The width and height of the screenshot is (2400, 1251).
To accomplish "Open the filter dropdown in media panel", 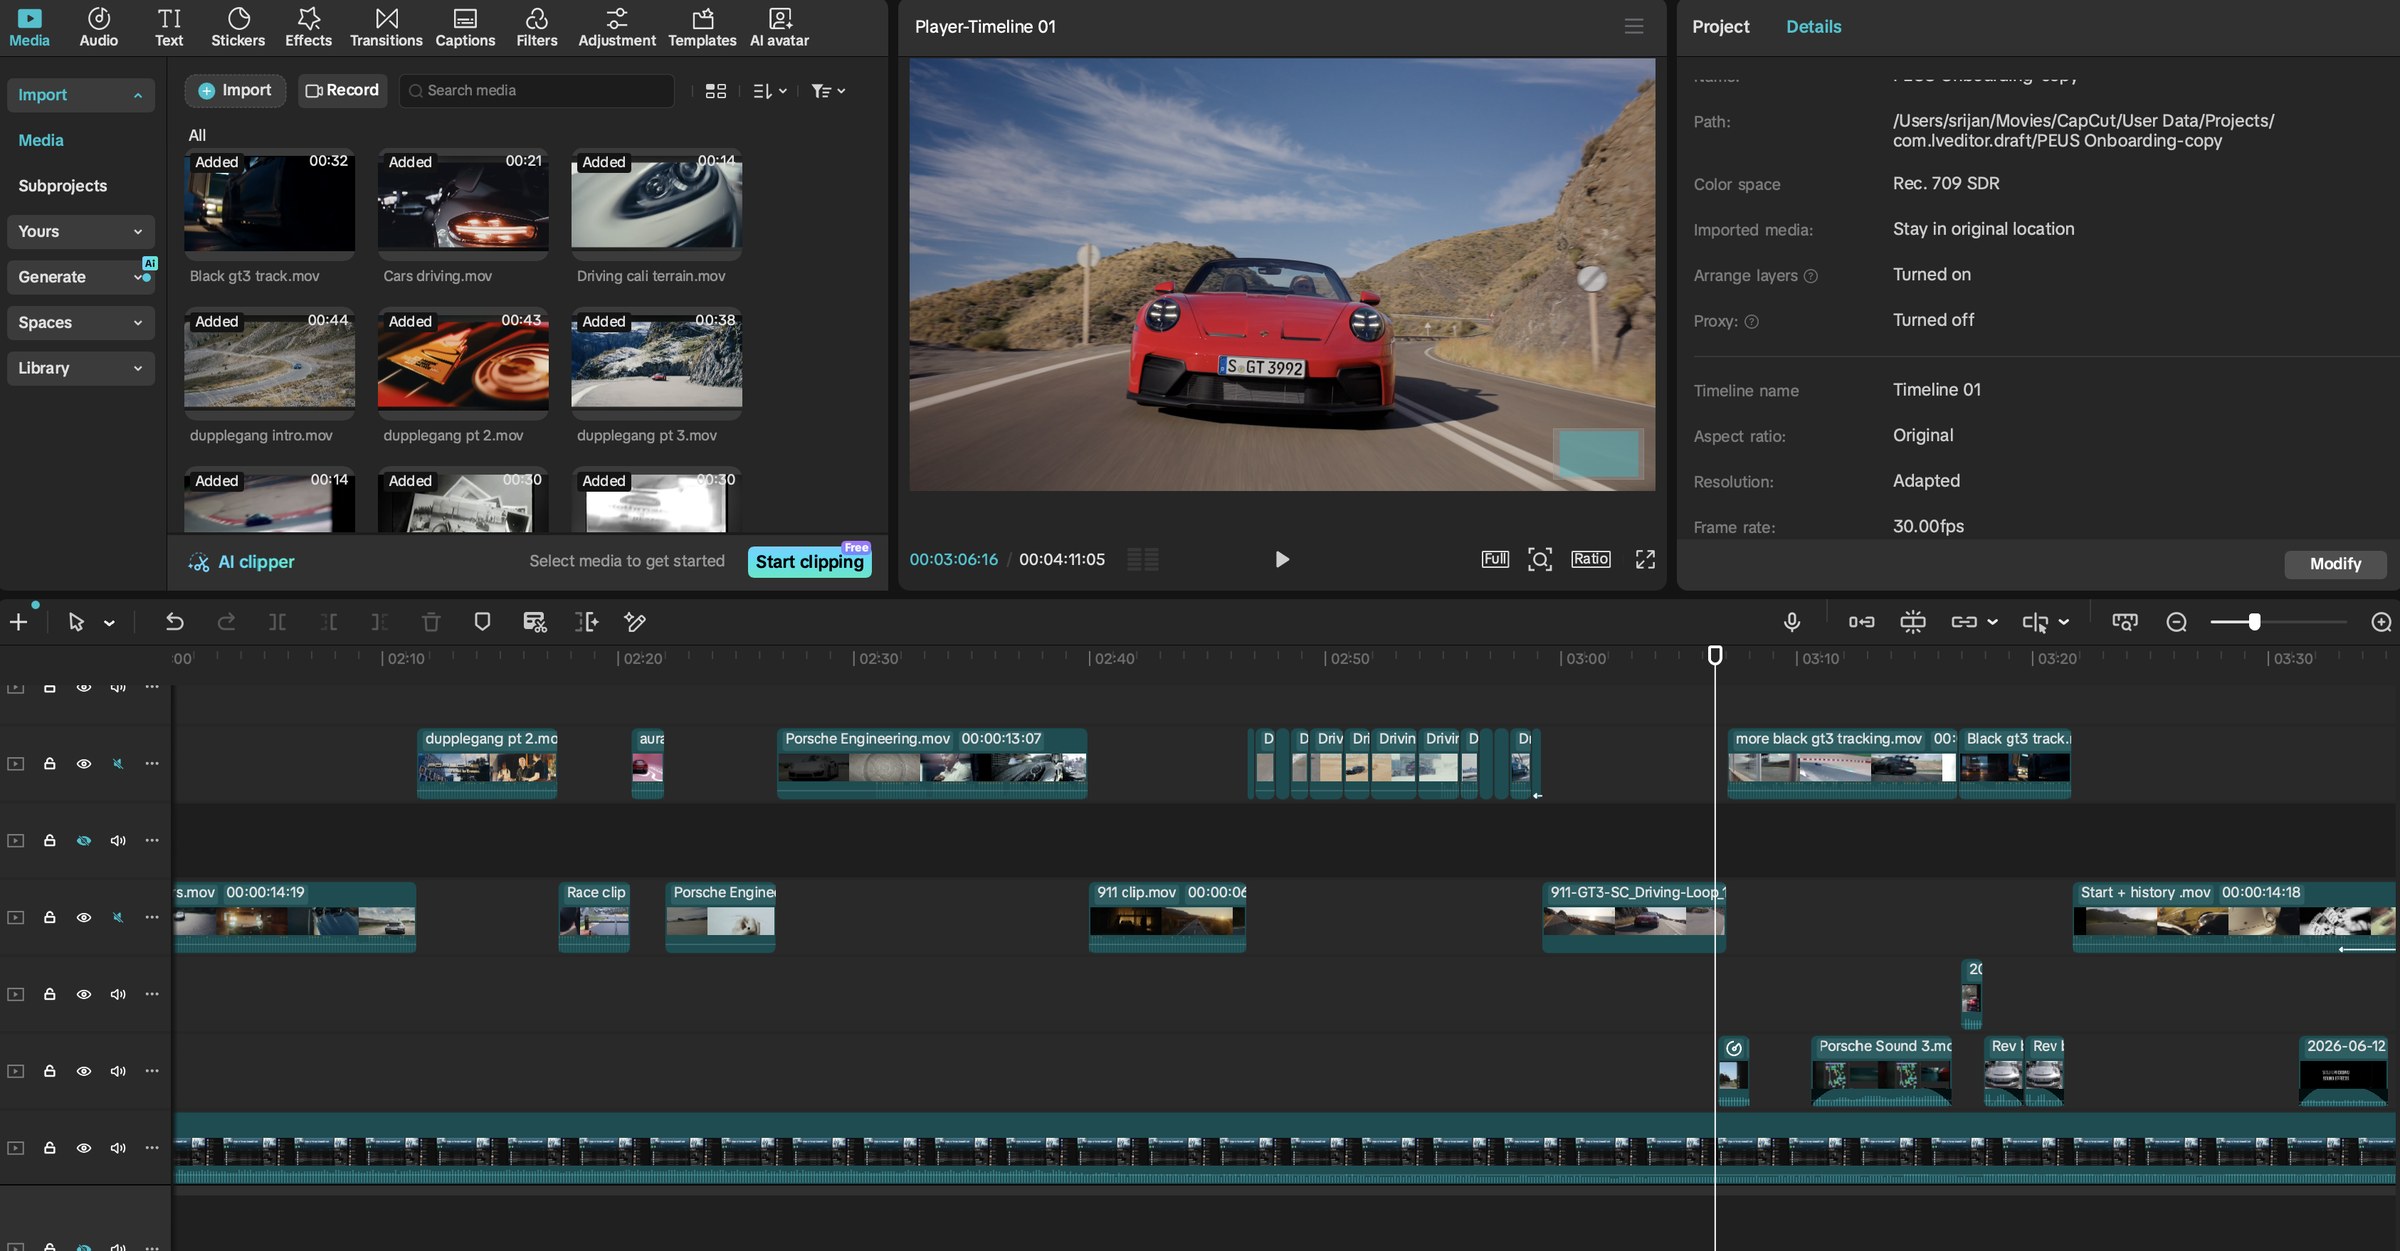I will [827, 91].
